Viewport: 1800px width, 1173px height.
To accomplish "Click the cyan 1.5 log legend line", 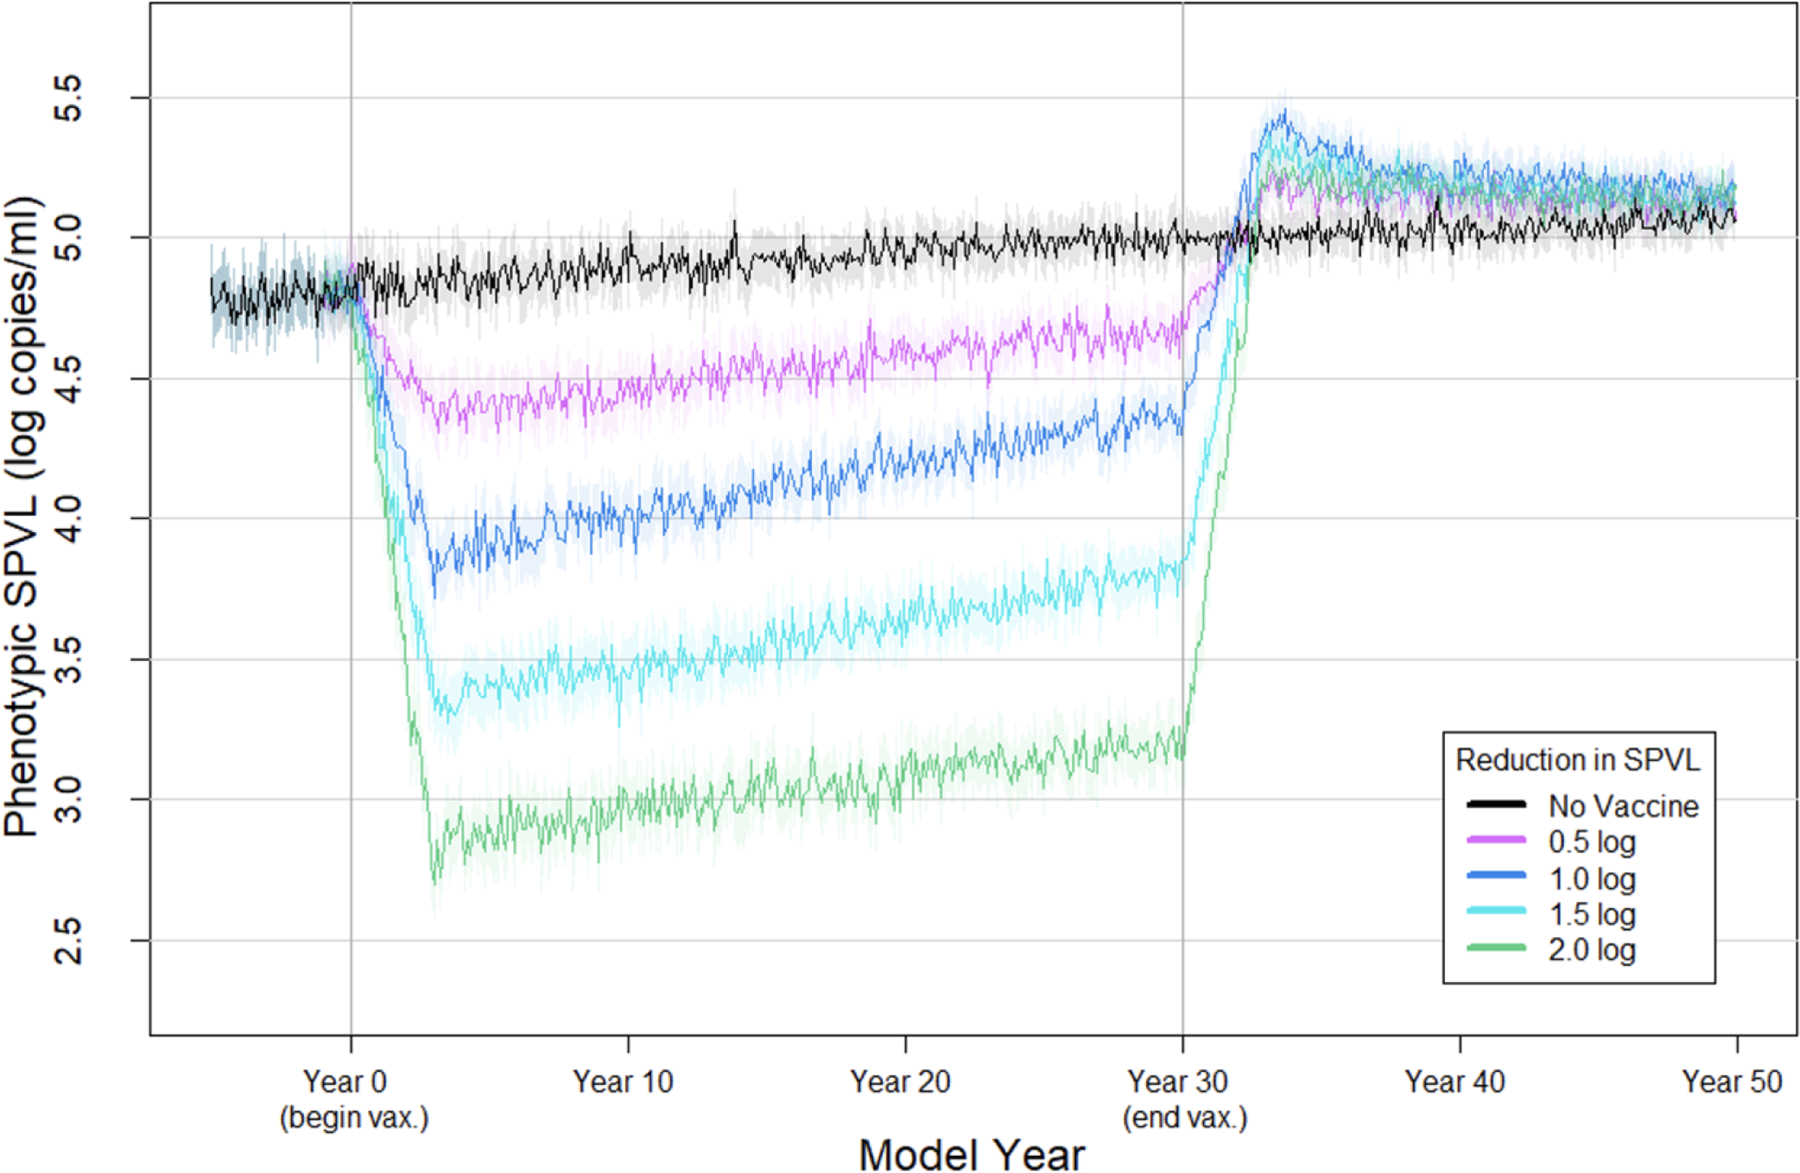I will 1496,911.
